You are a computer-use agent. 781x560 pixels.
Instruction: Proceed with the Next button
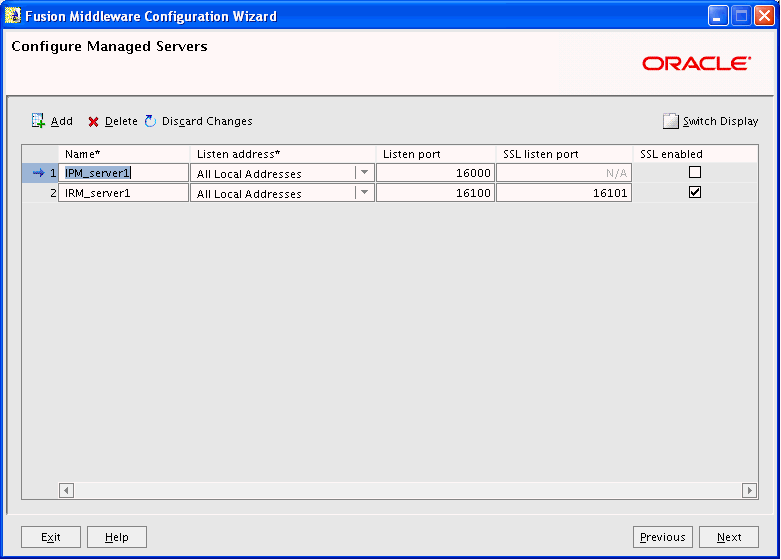[729, 537]
